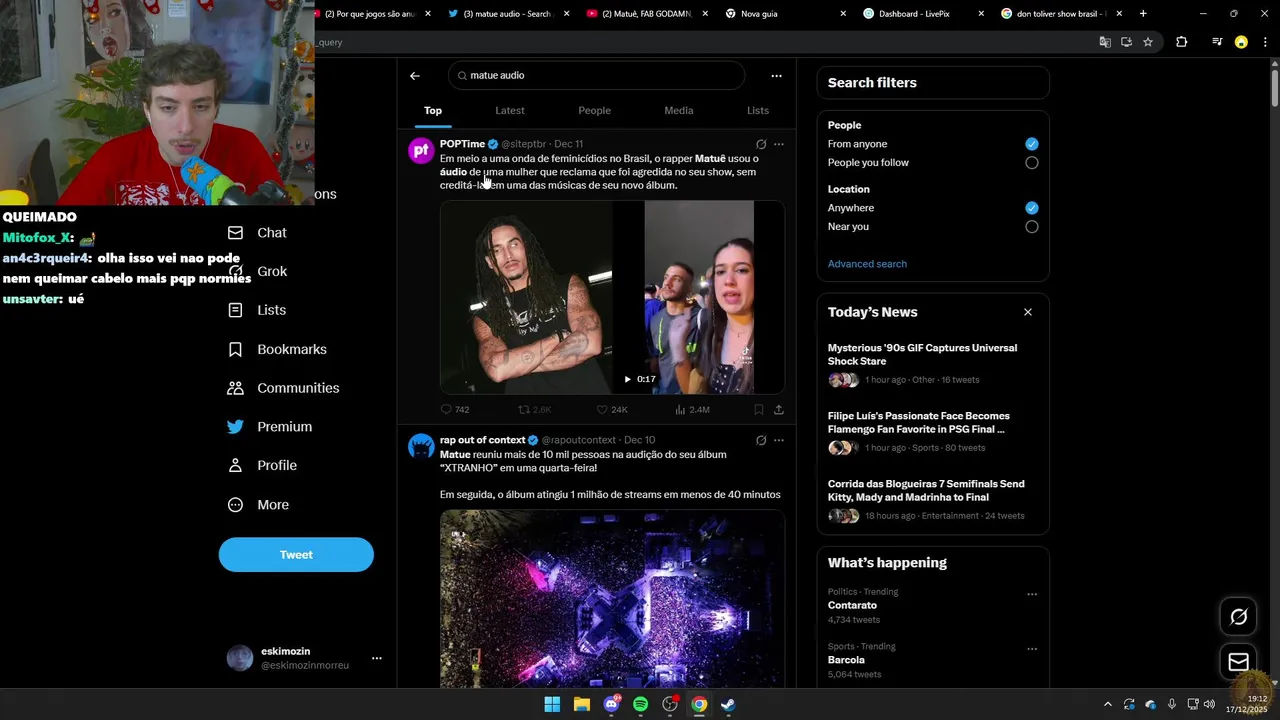
Task: Open Chrome three-dot main menu
Action: tap(1264, 42)
